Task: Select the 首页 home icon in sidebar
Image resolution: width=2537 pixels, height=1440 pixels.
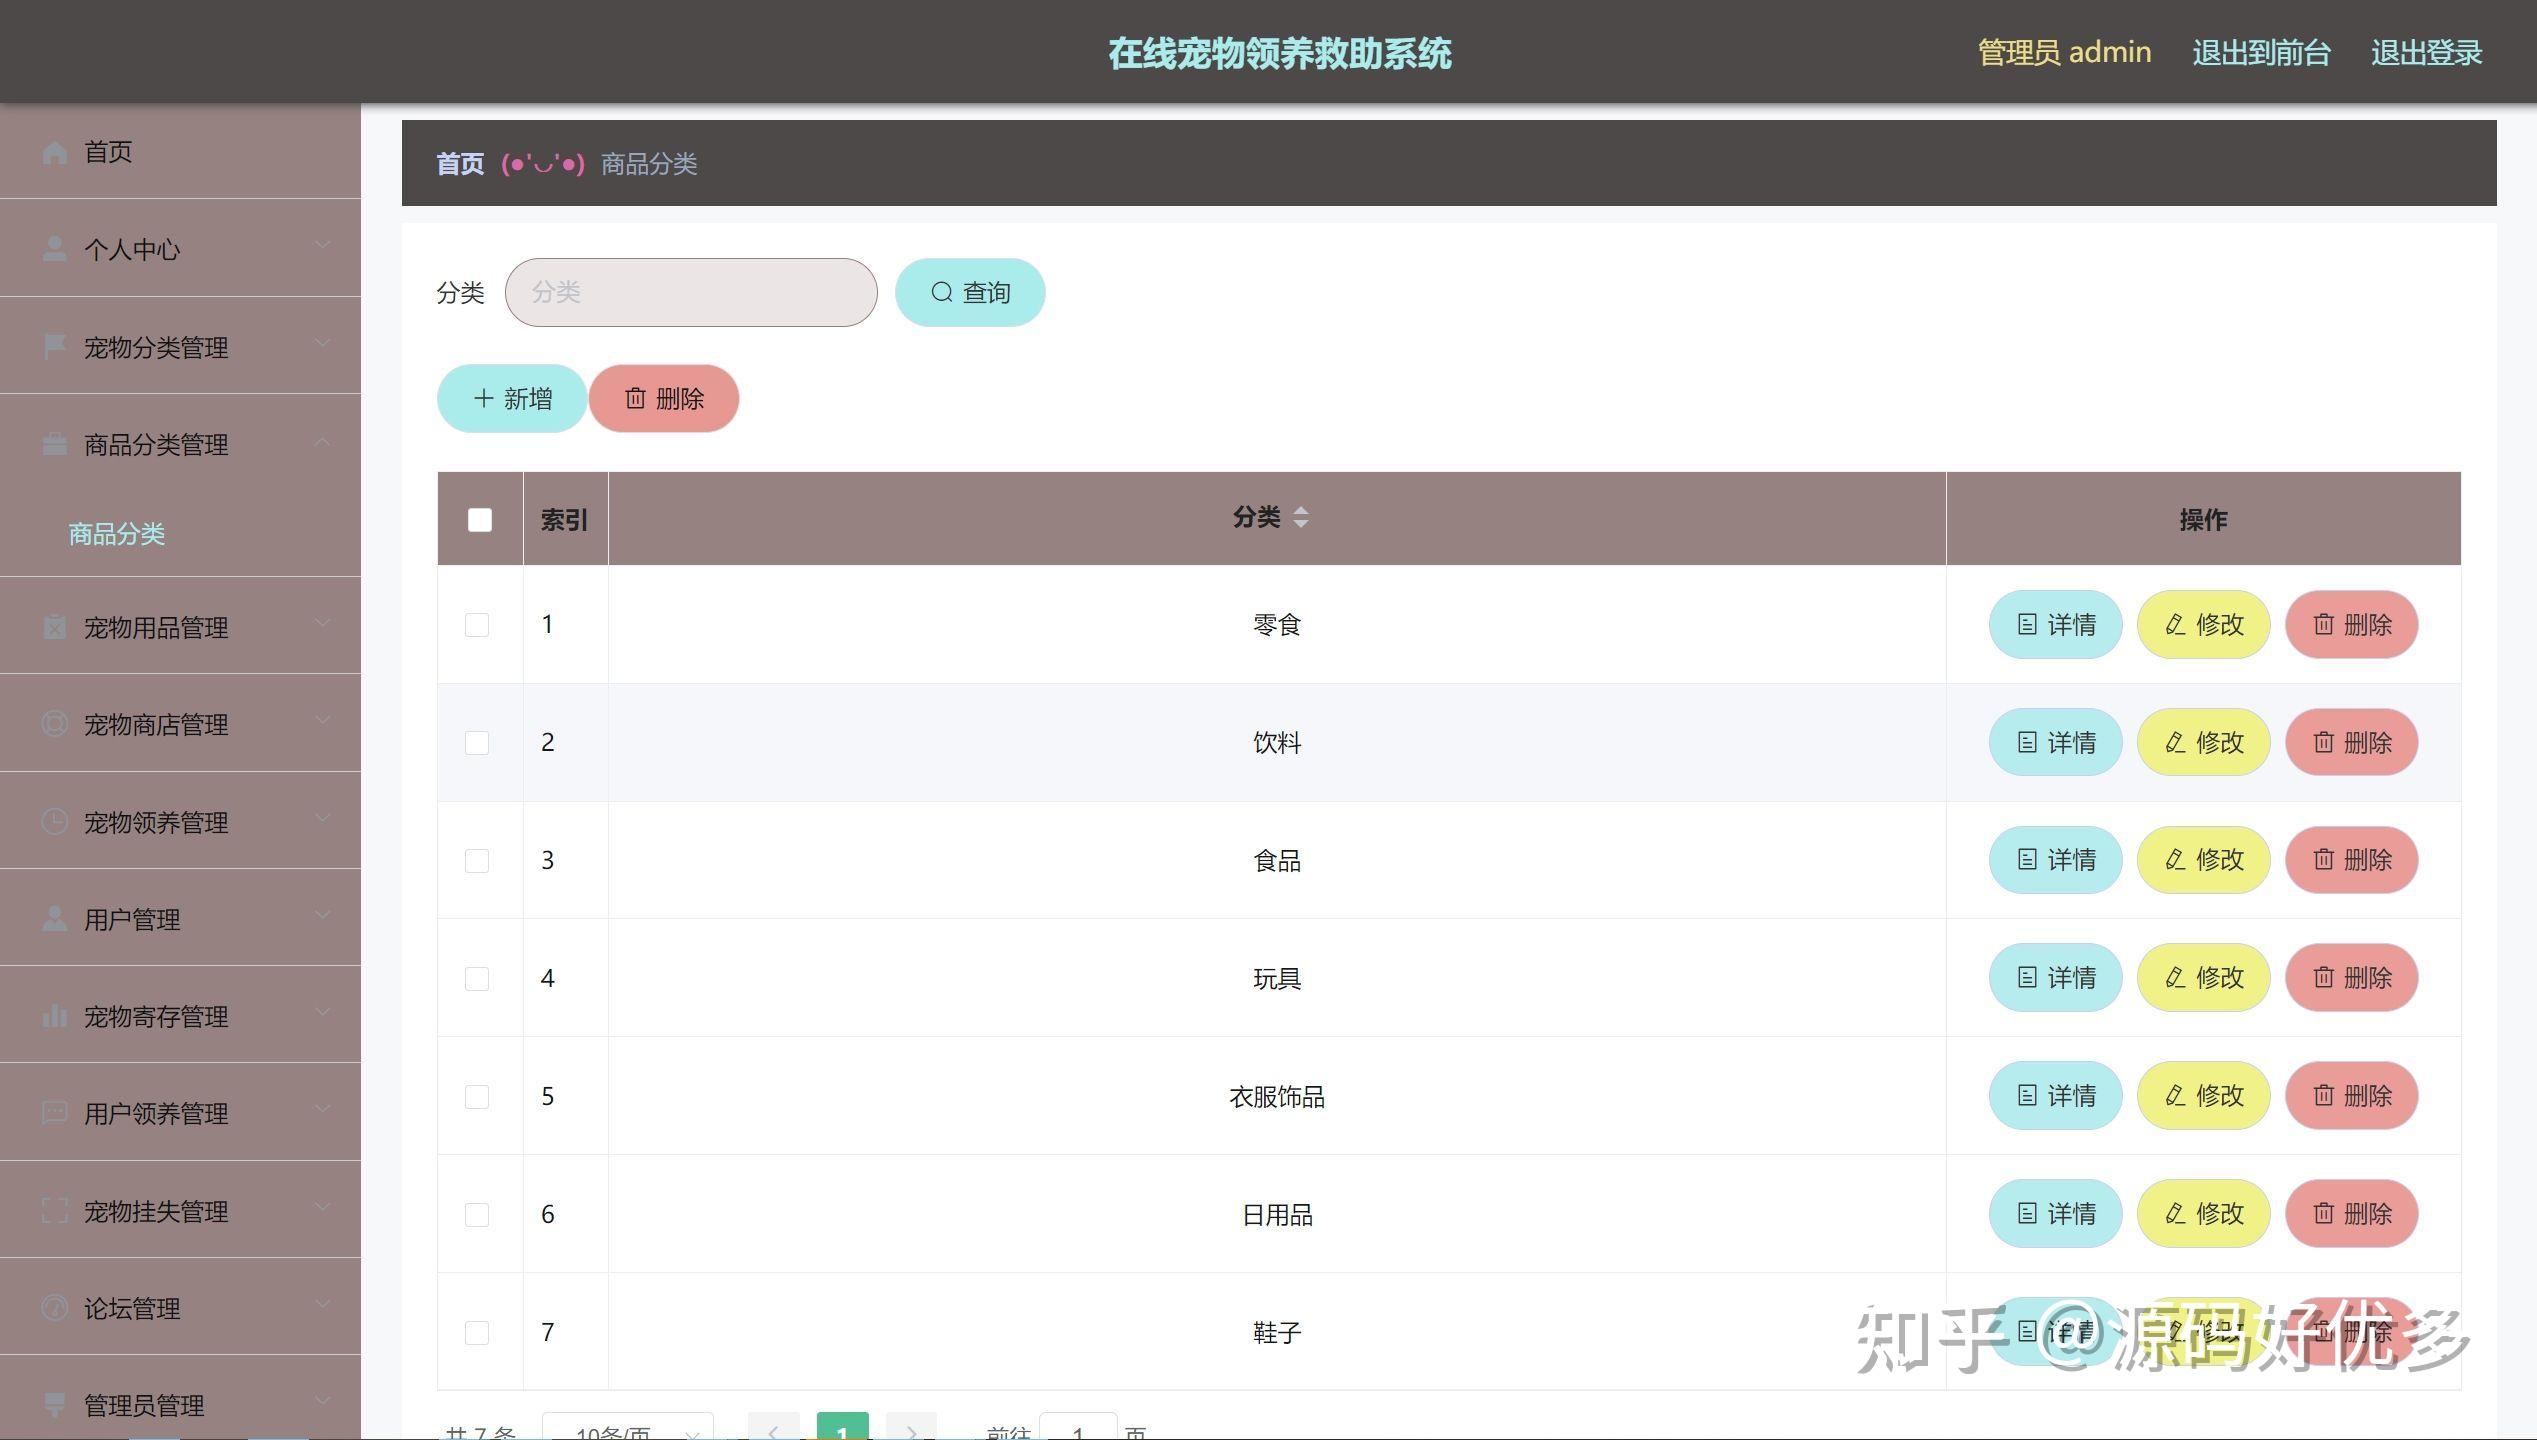Action: 55,152
